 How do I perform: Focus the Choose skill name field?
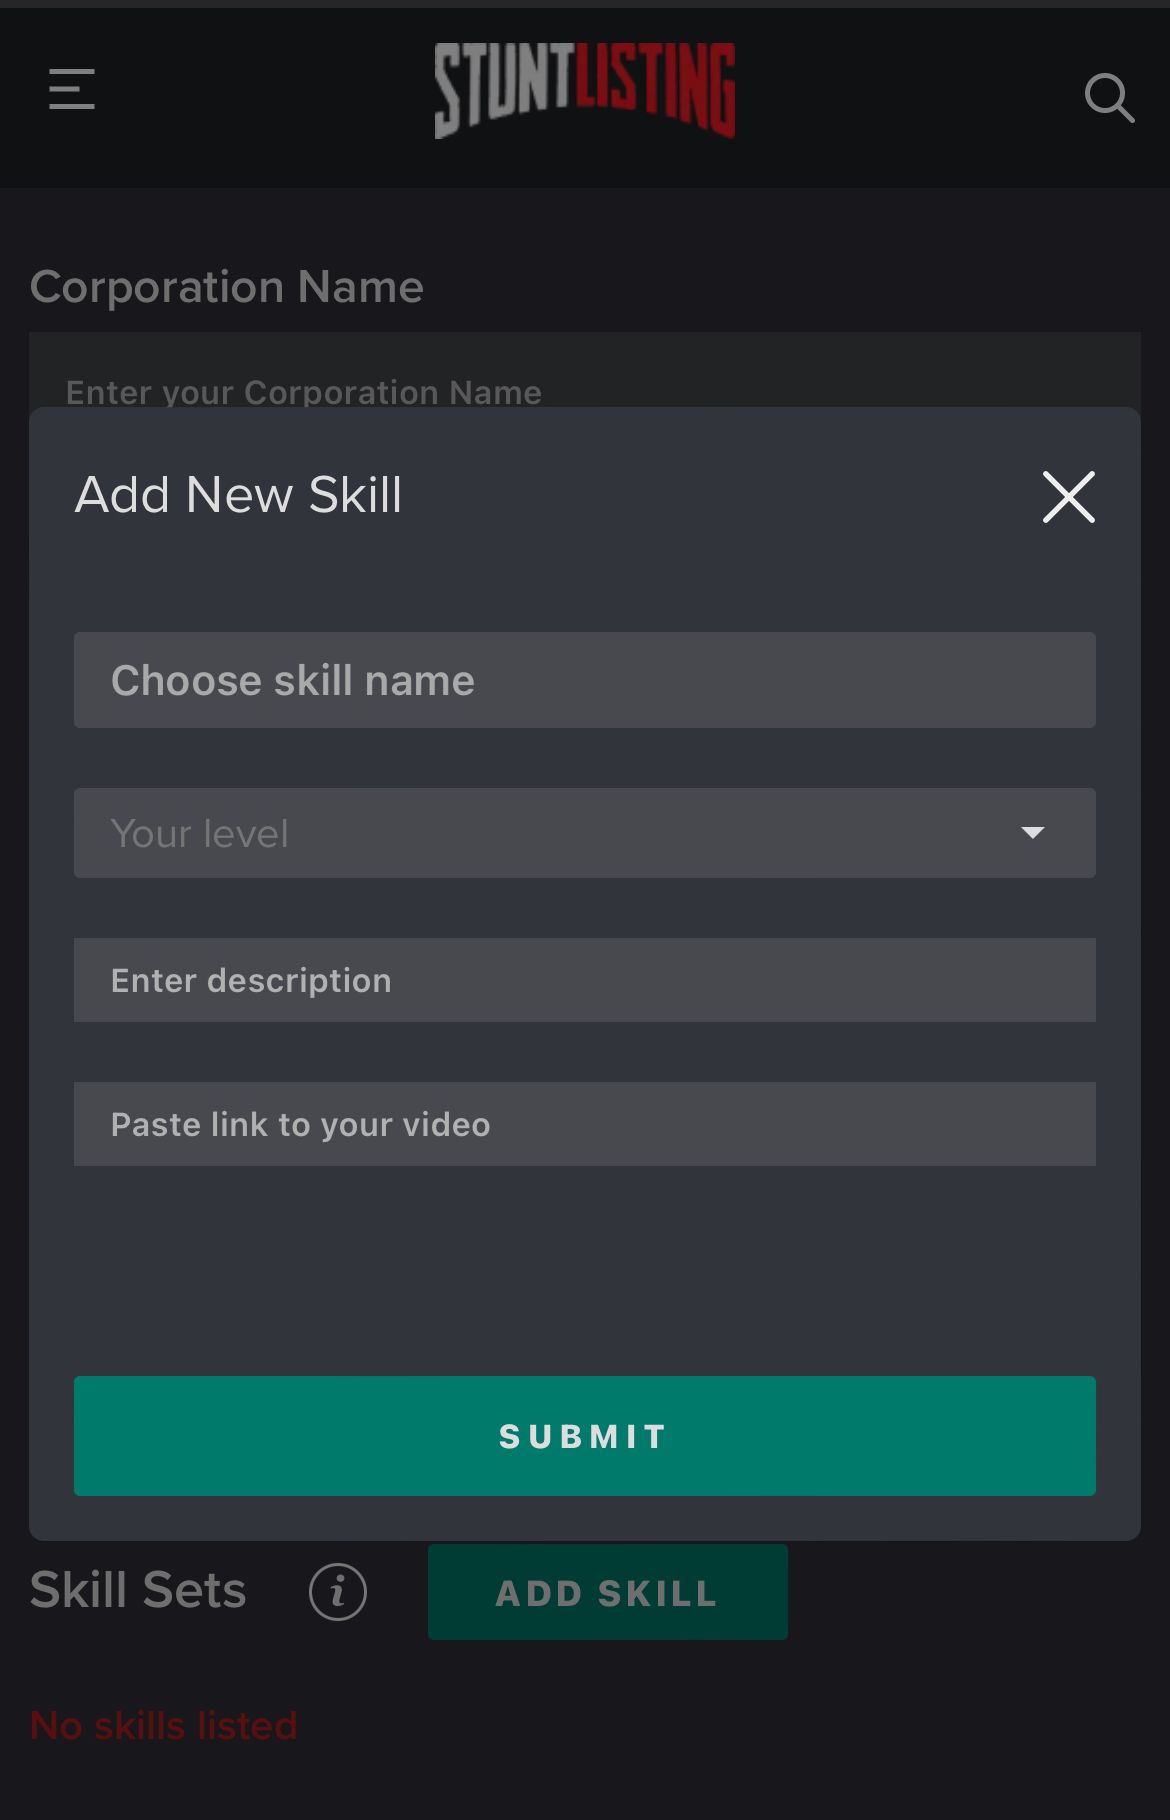(585, 680)
